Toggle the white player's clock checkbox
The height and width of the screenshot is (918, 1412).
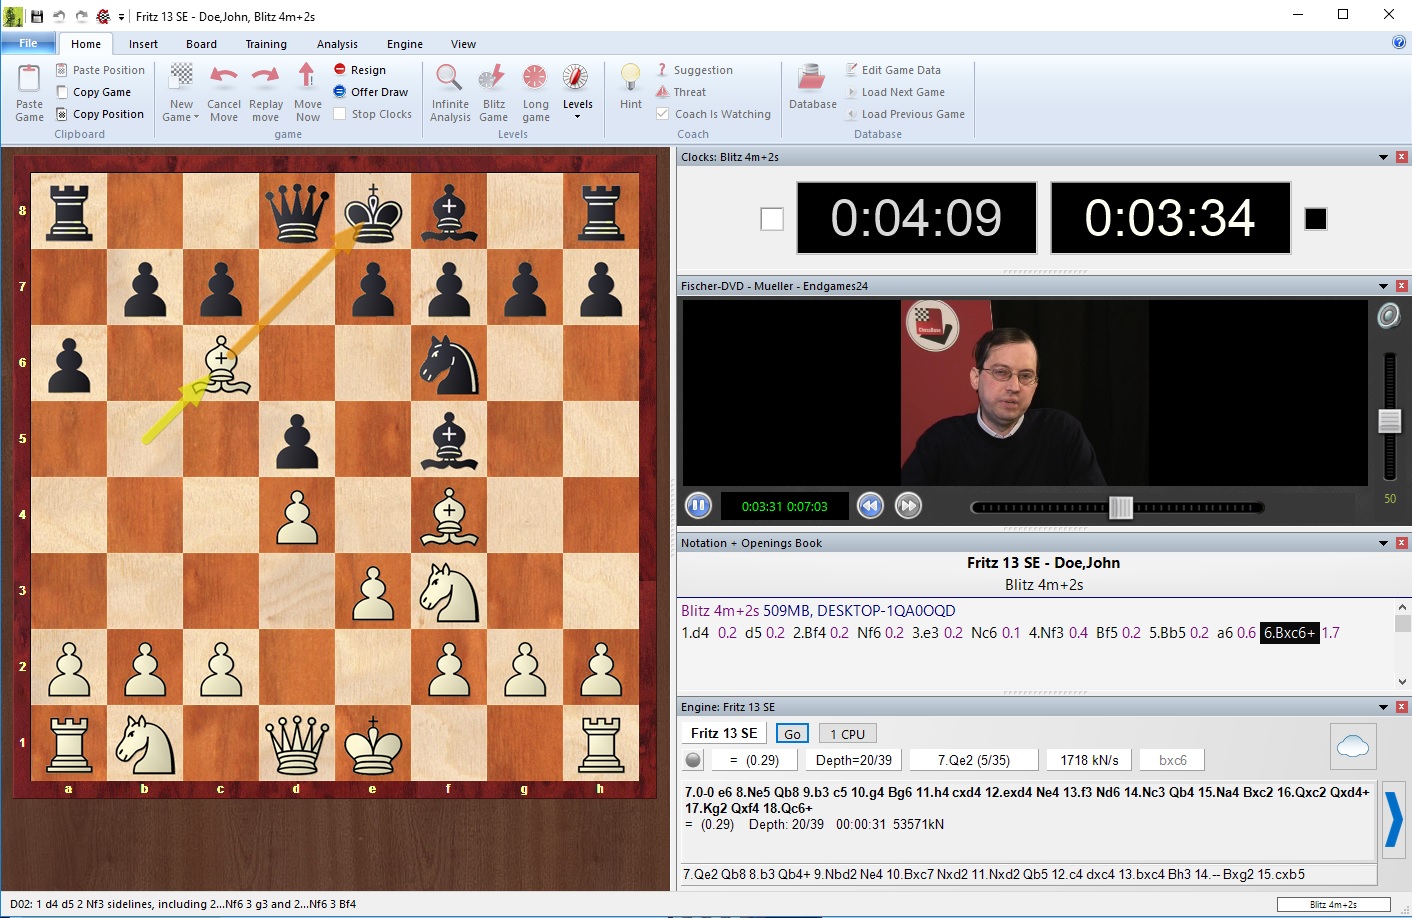(771, 218)
